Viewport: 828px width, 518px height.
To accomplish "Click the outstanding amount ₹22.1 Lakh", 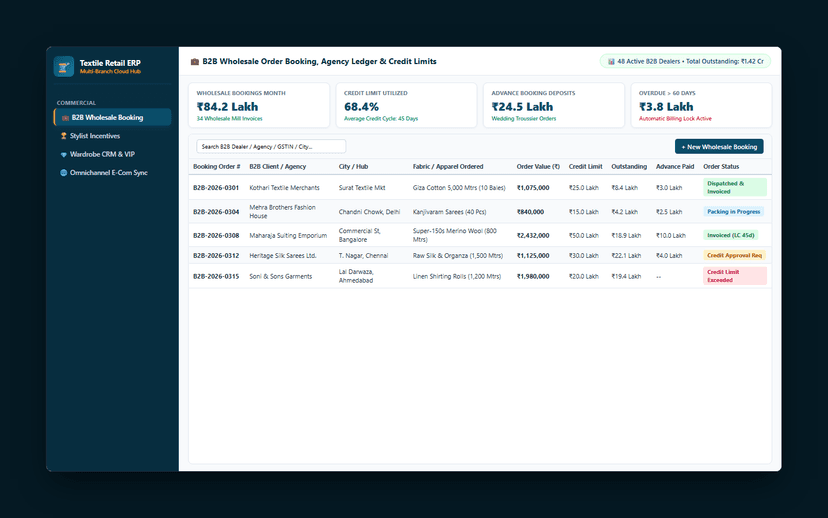I will [x=626, y=256].
